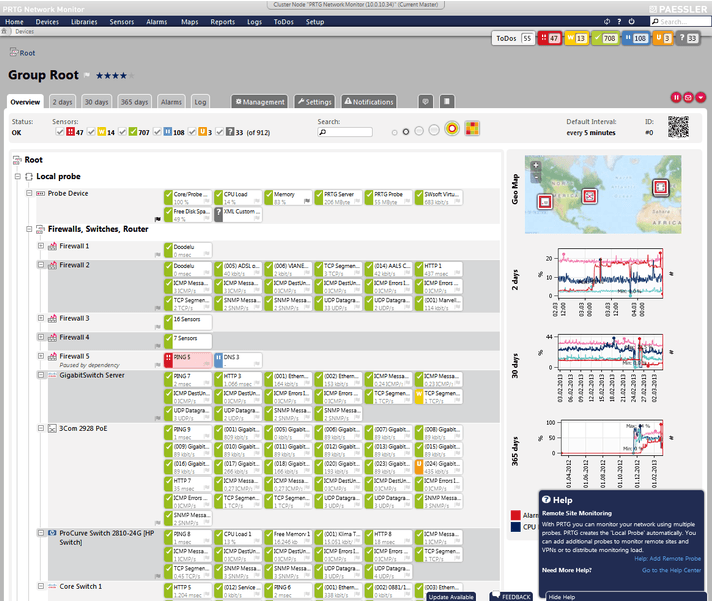Open the Maps menu

[x=189, y=22]
